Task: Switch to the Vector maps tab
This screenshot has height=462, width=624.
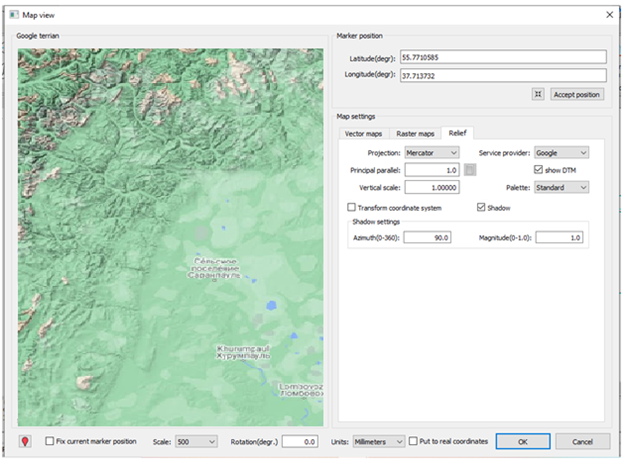Action: pyautogui.click(x=363, y=133)
